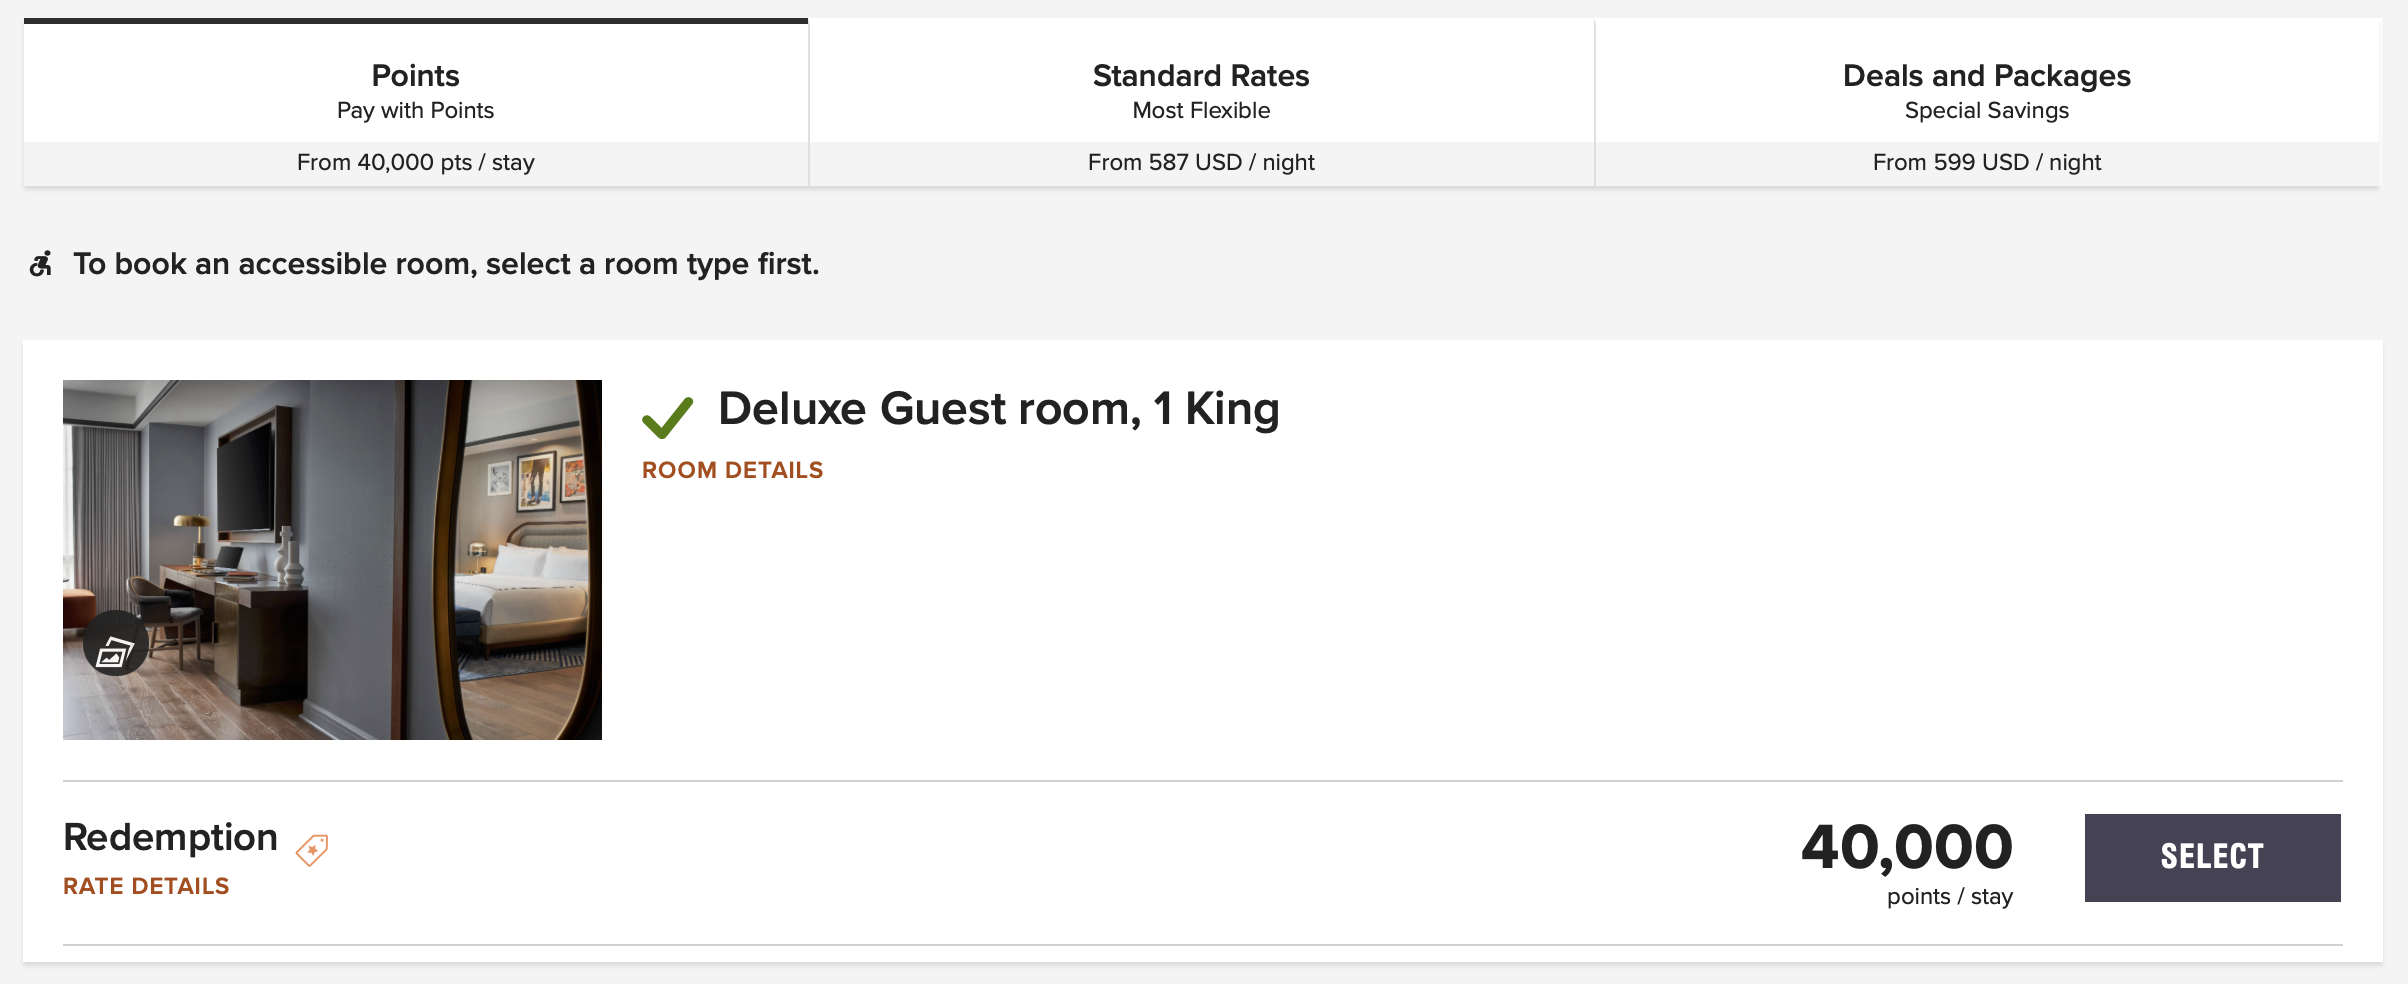Click the 'From 599 USD / night' label
The width and height of the screenshot is (2408, 984).
coord(1987,162)
